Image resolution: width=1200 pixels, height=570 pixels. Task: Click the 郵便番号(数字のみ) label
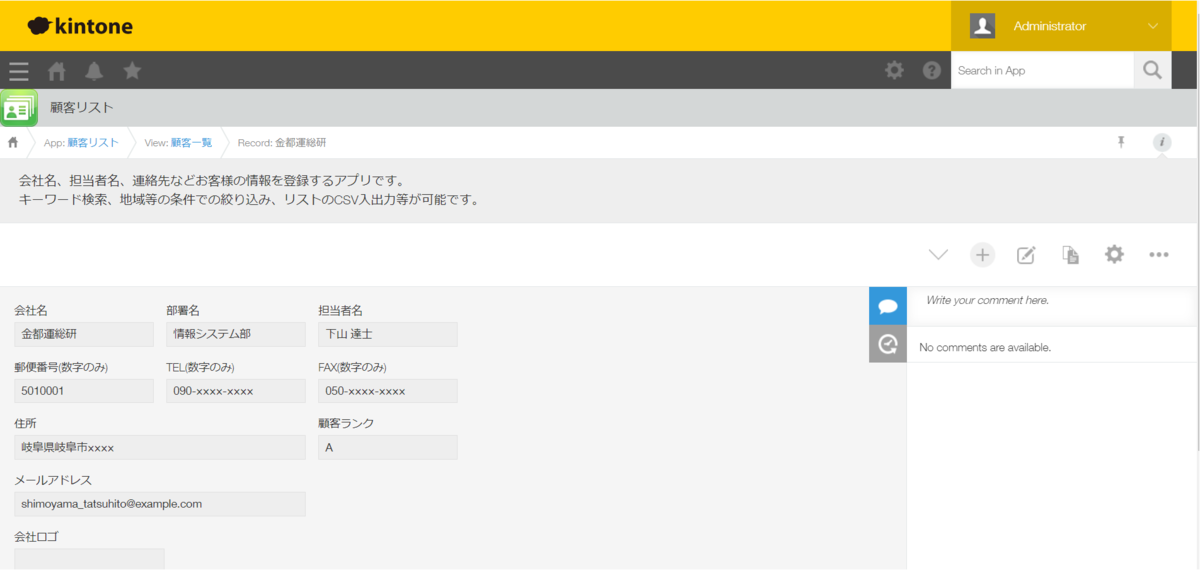tap(61, 367)
